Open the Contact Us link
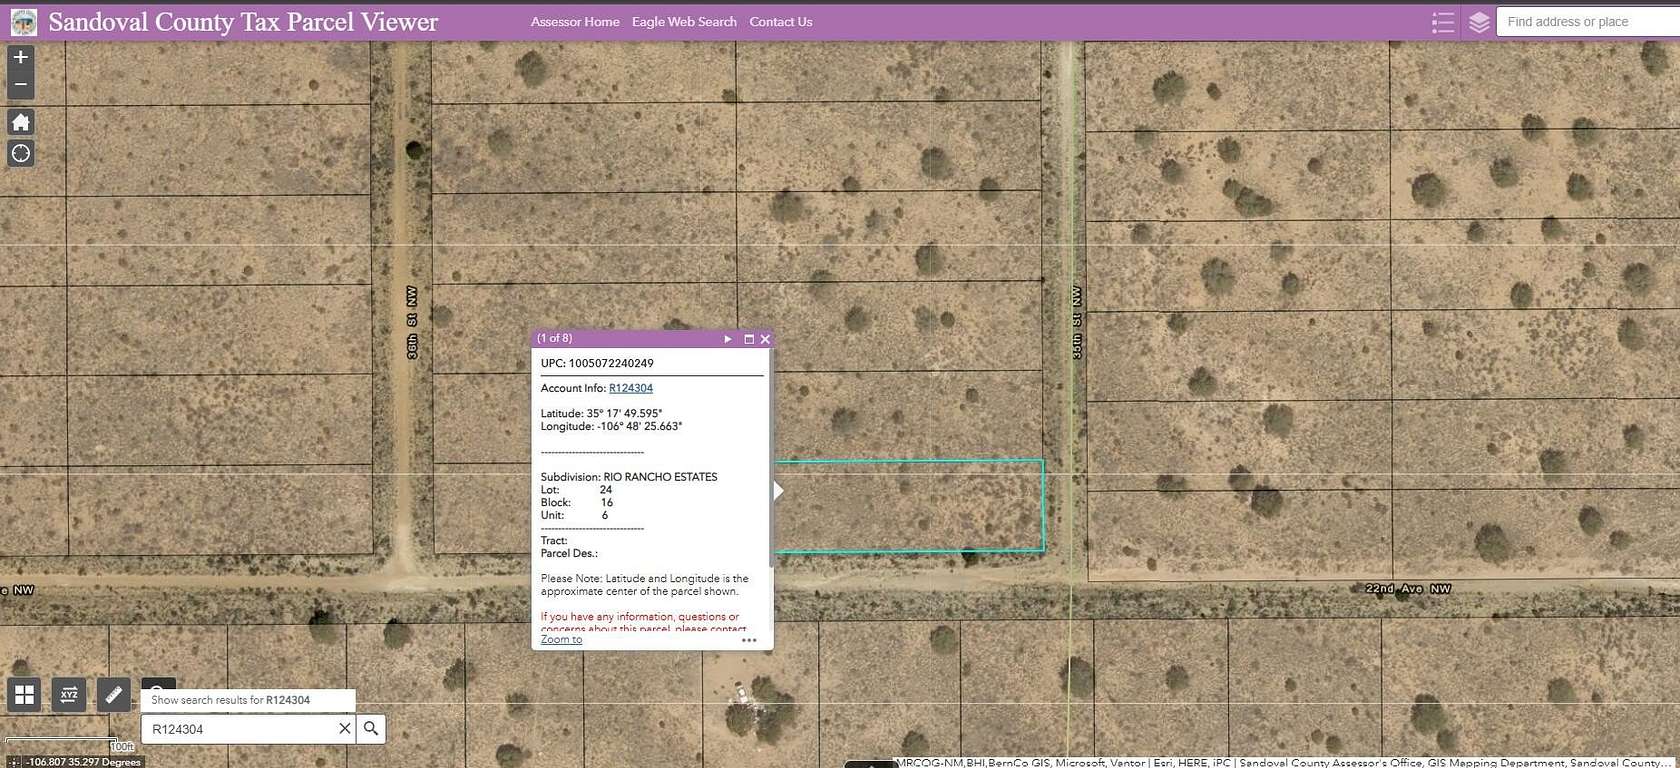Screen dimensions: 1680x768 point(781,22)
